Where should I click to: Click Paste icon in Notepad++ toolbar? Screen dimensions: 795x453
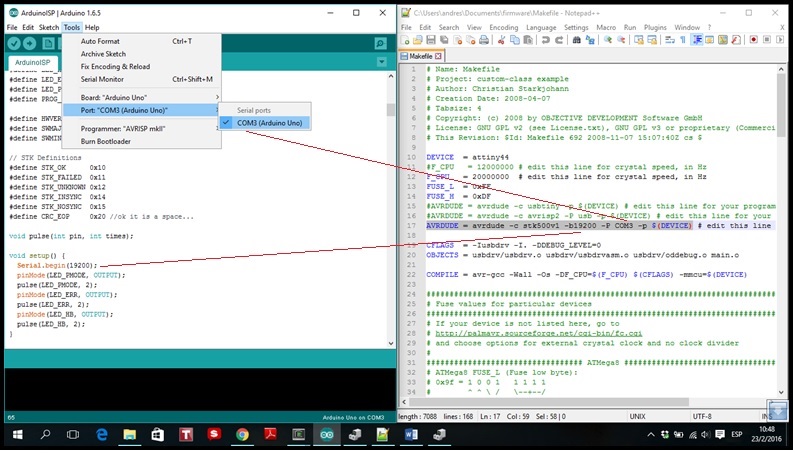click(x=528, y=40)
